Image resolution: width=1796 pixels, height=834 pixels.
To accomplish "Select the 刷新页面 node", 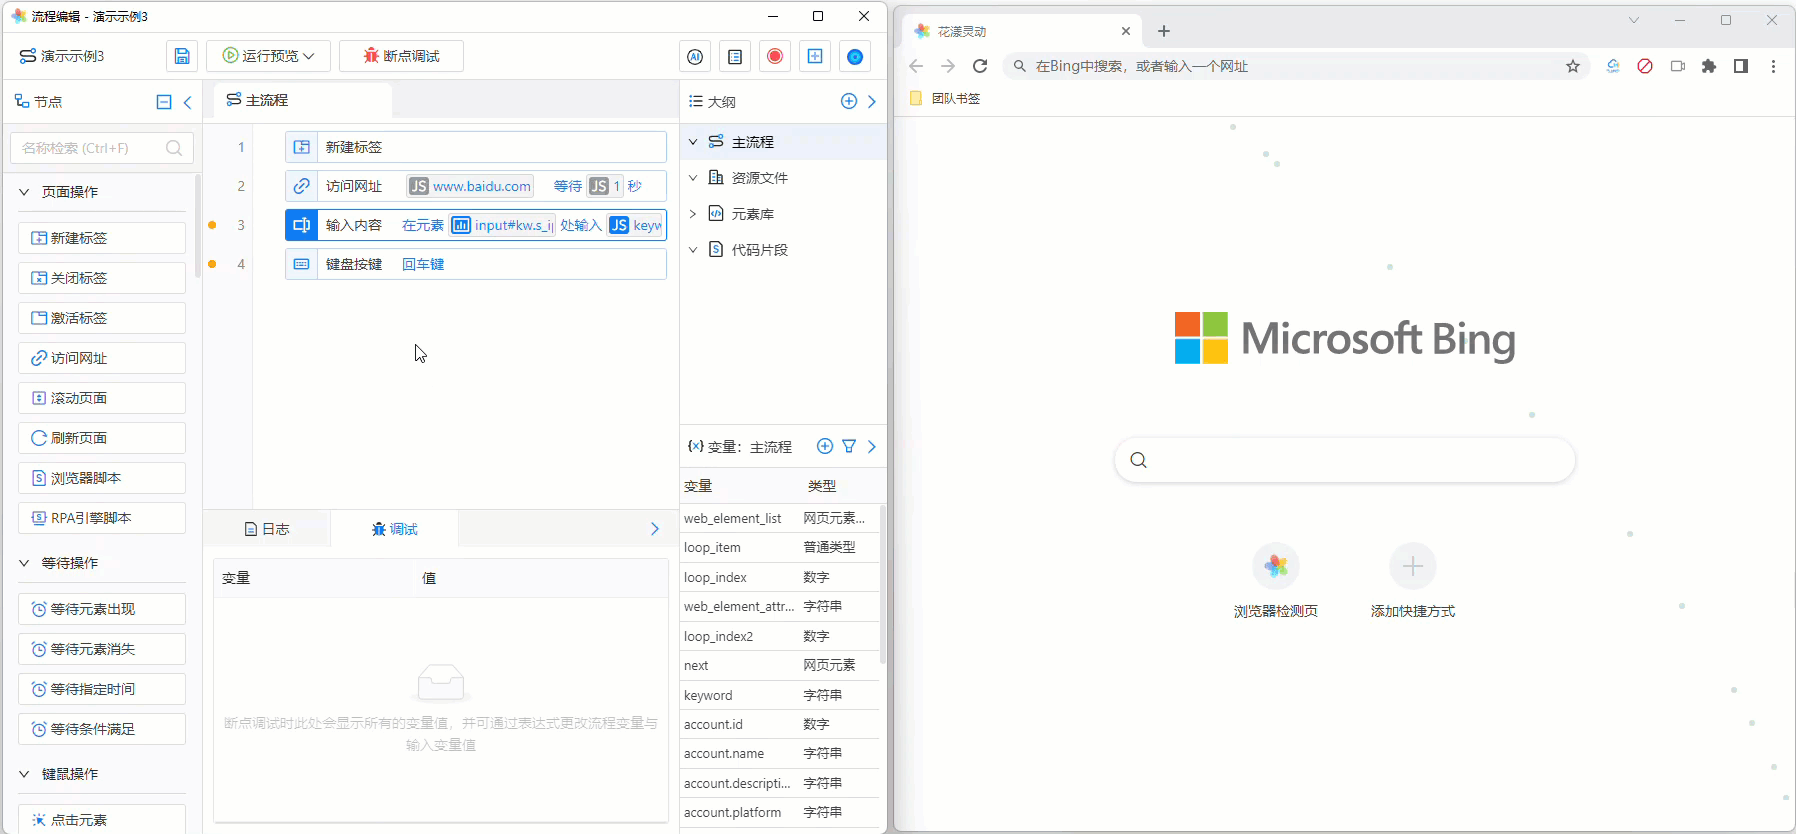I will (102, 438).
